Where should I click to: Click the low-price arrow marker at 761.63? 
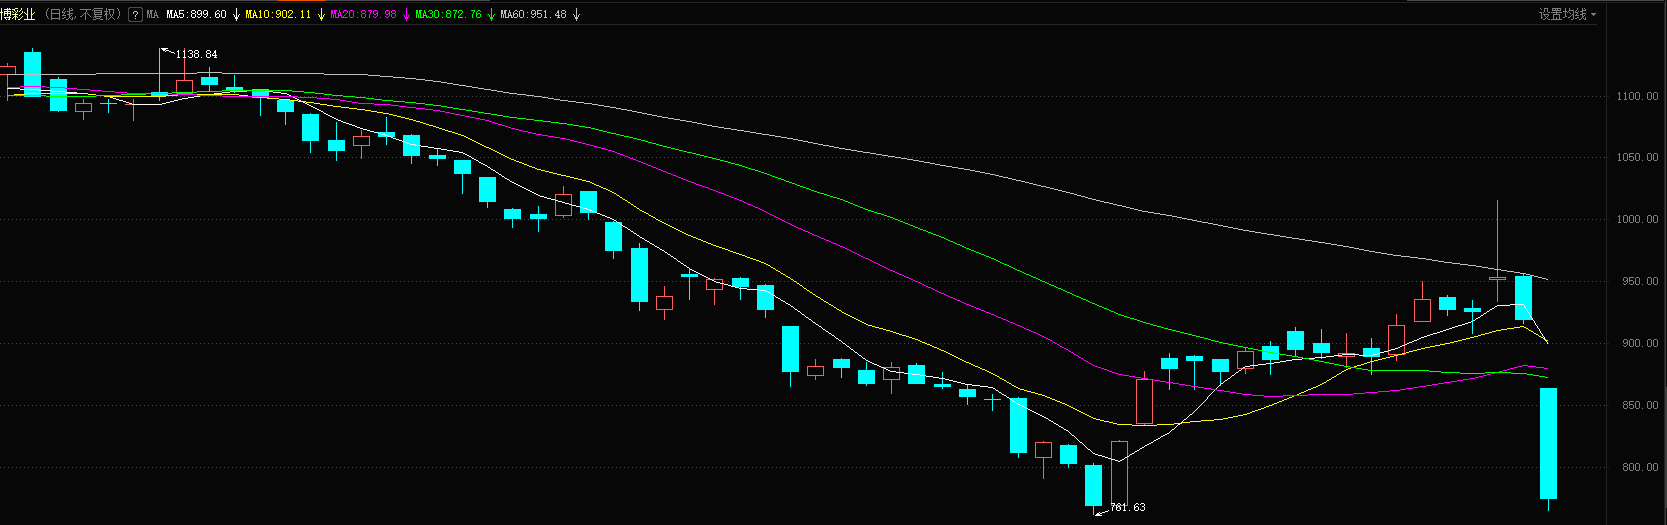[x=1101, y=511]
